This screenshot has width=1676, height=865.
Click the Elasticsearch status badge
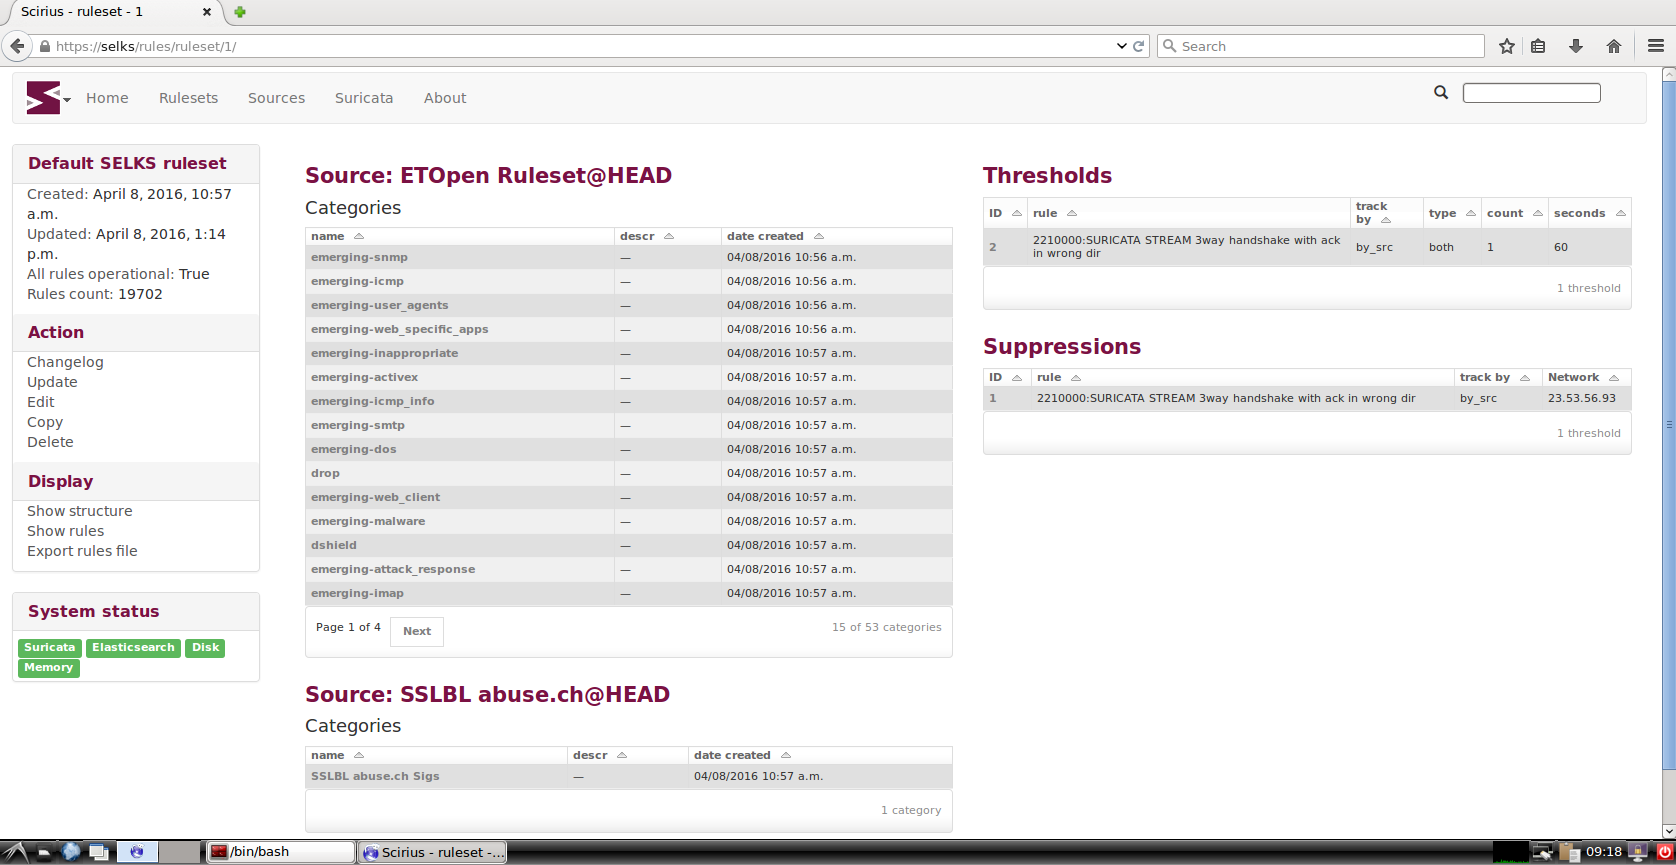click(133, 648)
